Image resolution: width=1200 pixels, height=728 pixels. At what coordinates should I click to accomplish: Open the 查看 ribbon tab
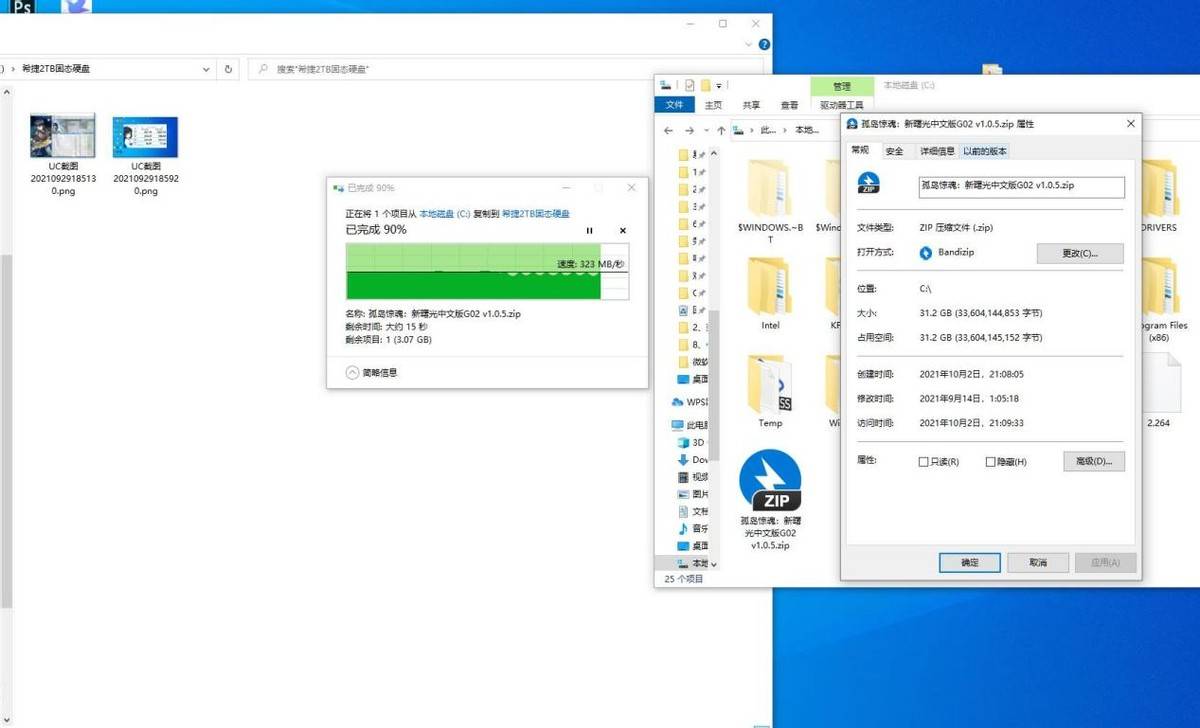[x=789, y=105]
